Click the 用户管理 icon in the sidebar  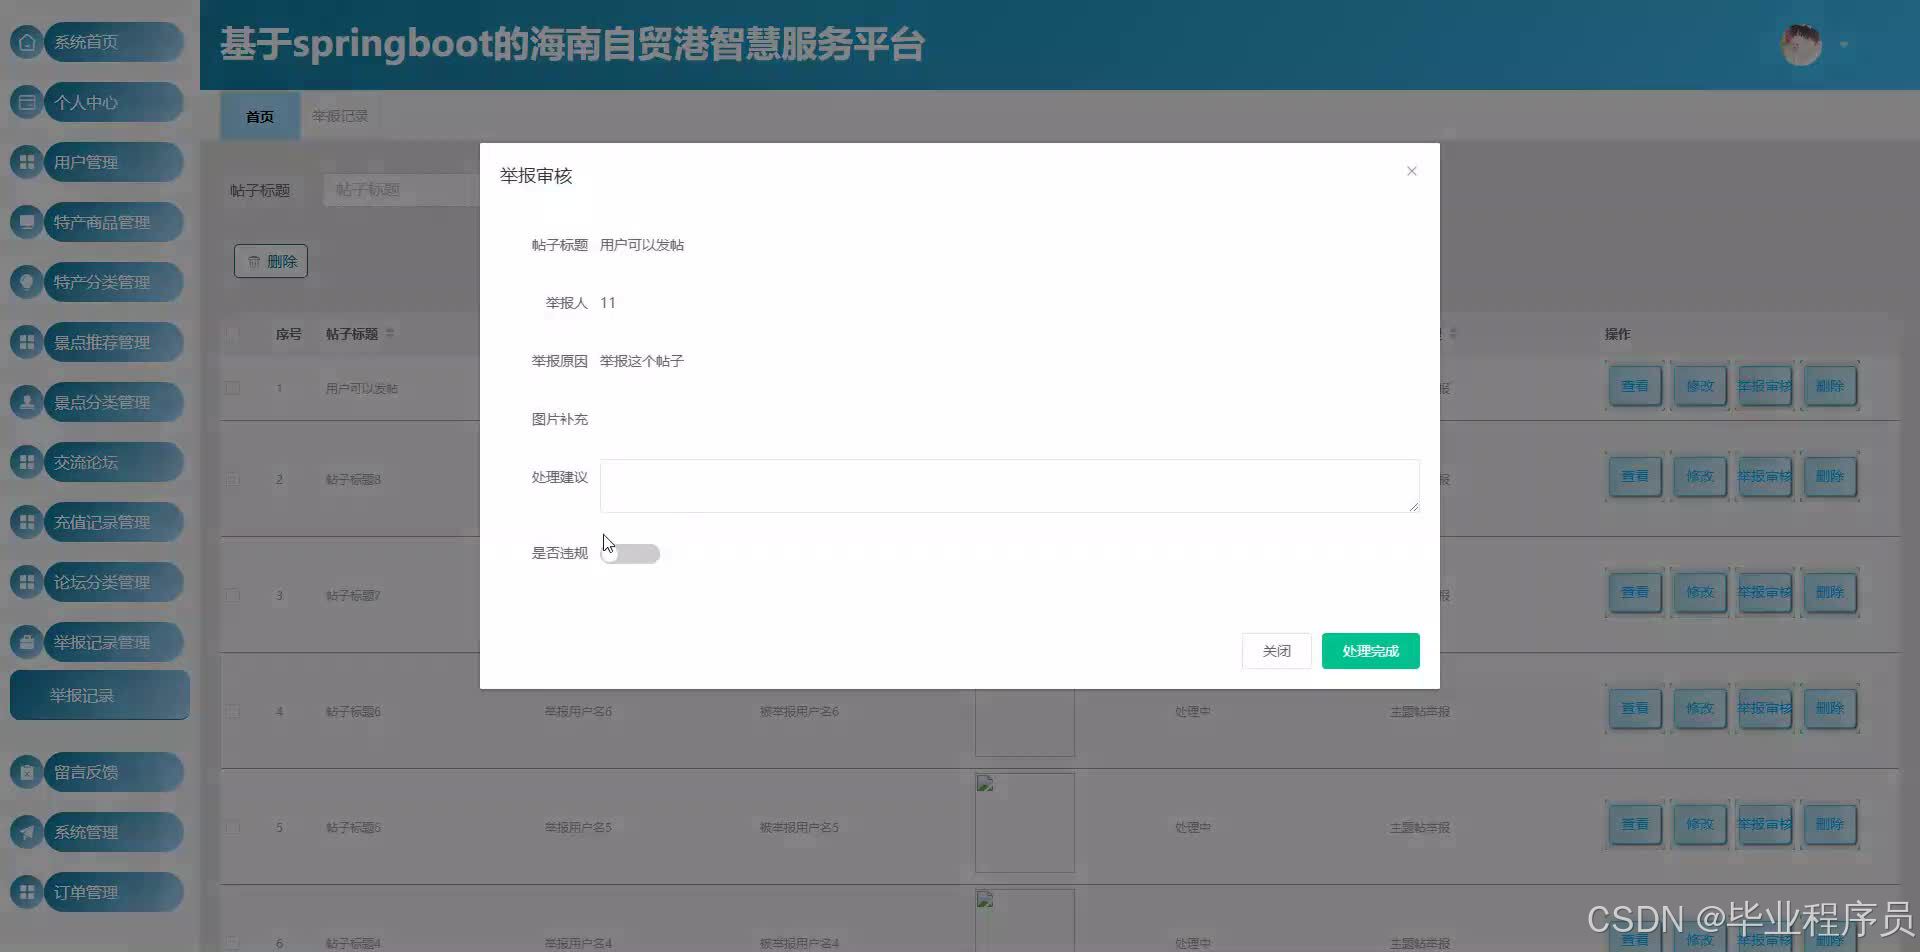[26, 162]
